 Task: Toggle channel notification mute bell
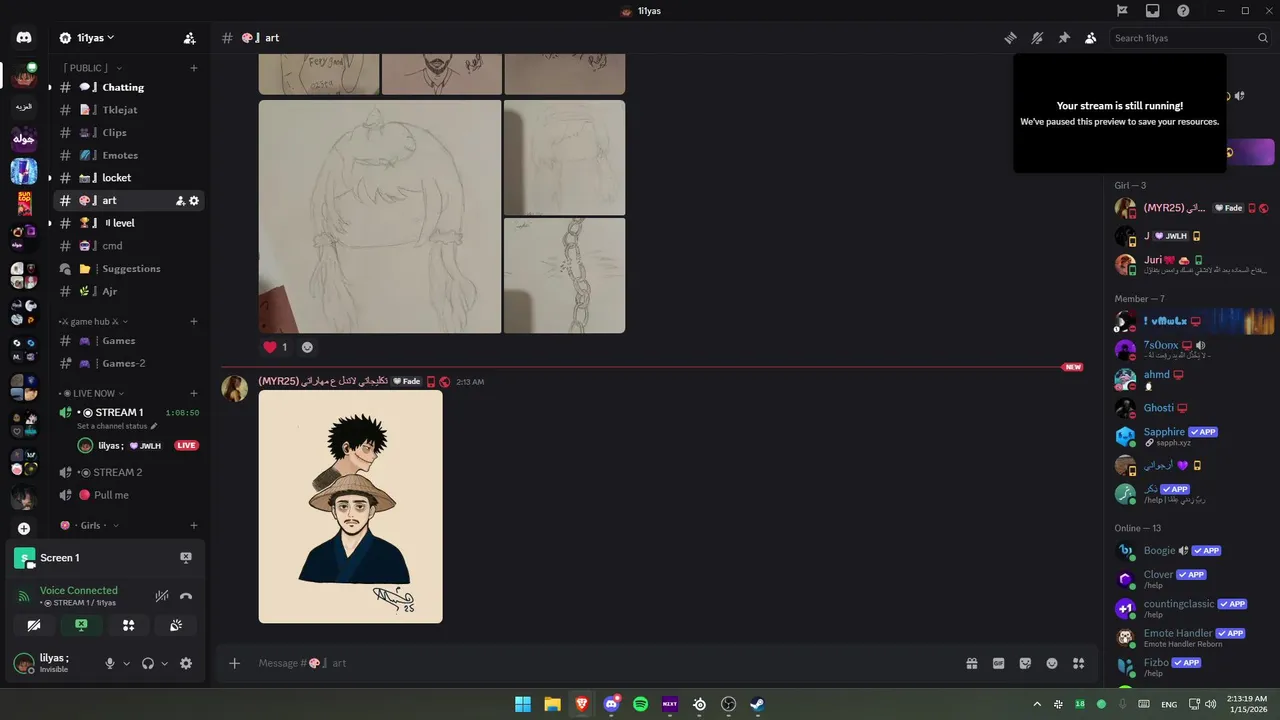(1037, 38)
